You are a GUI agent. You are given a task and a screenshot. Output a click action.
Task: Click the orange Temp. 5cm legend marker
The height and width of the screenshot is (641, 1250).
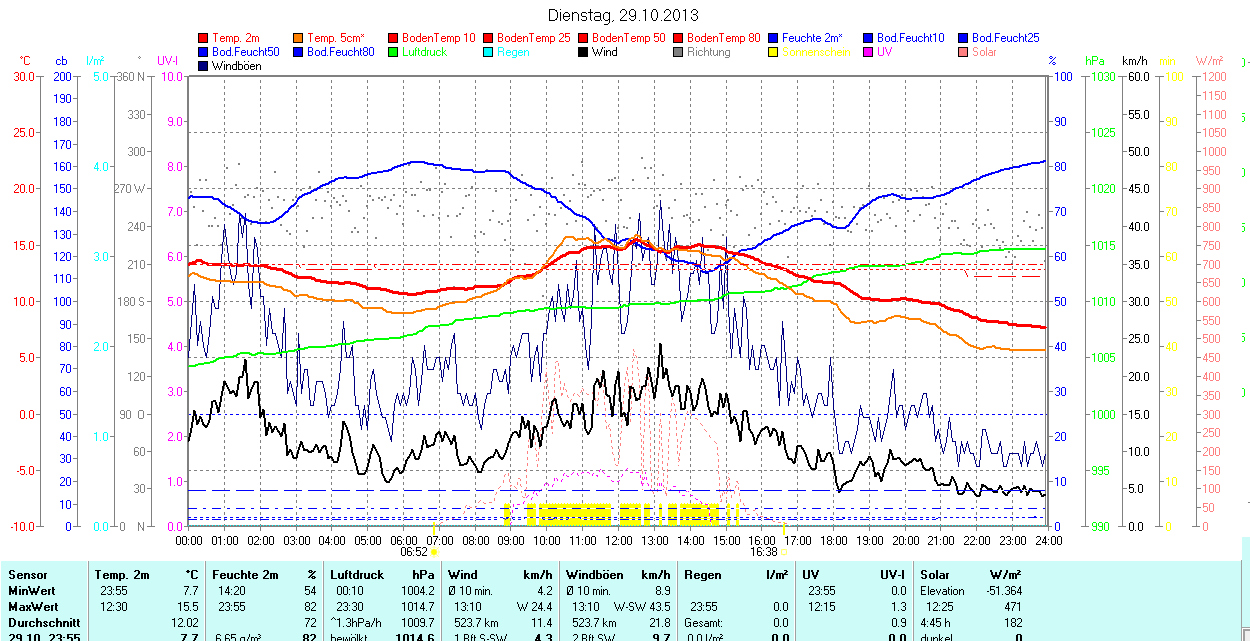pos(299,38)
